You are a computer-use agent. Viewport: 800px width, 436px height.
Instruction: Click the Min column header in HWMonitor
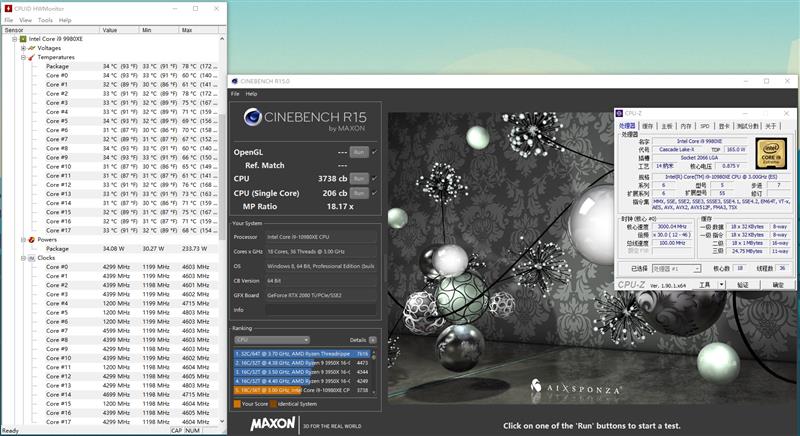tap(159, 30)
